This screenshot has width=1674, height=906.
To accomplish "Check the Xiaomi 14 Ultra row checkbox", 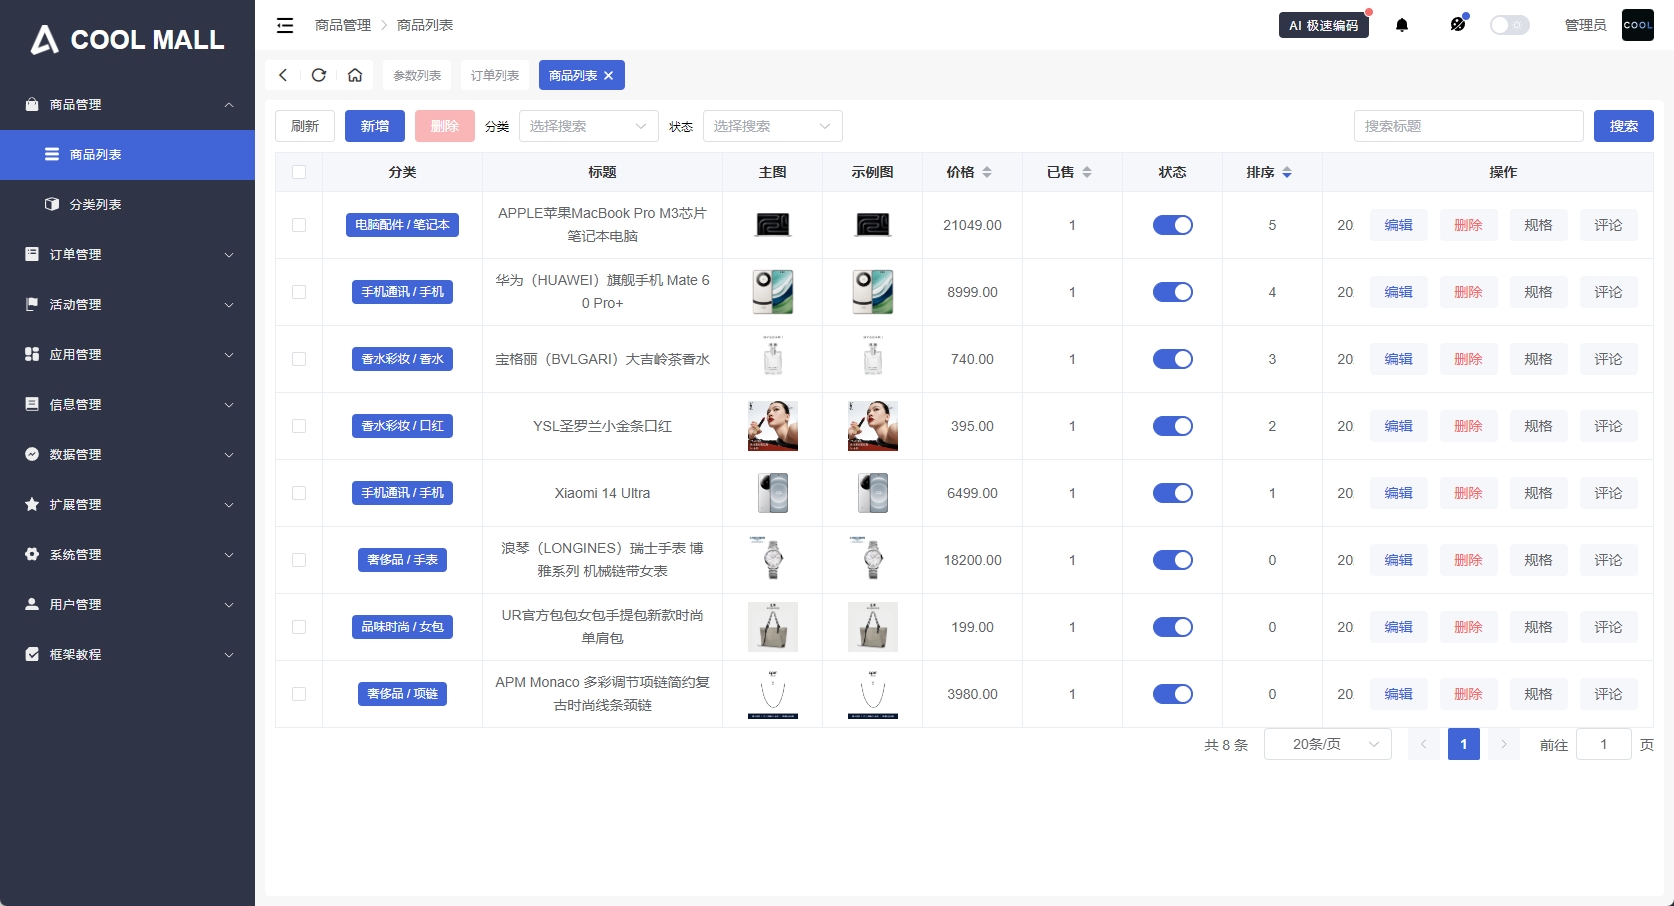I will coord(299,493).
